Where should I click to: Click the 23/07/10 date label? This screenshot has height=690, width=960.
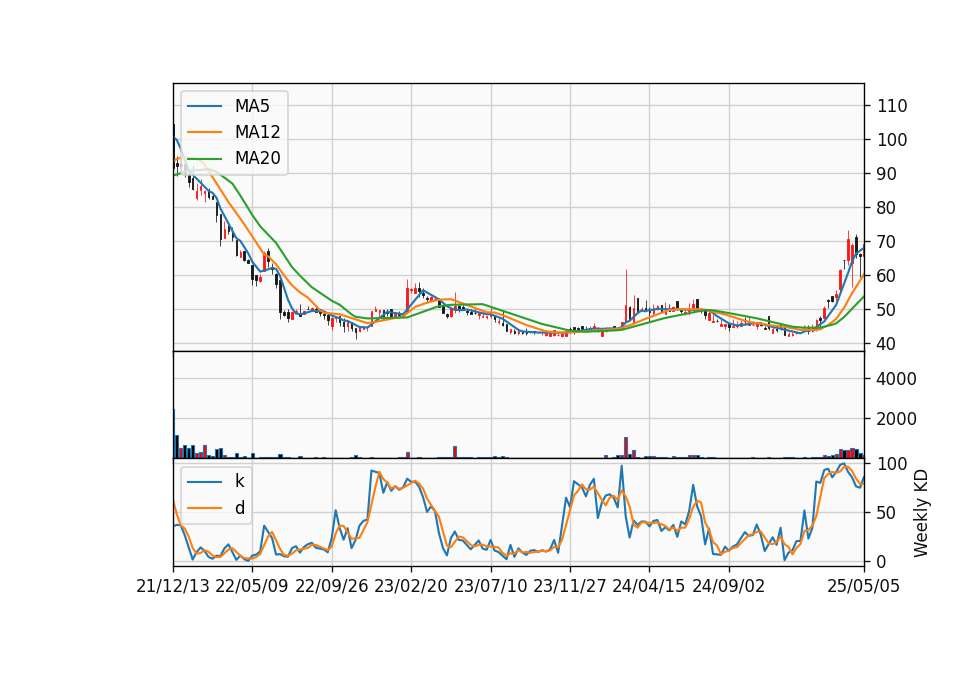point(490,586)
